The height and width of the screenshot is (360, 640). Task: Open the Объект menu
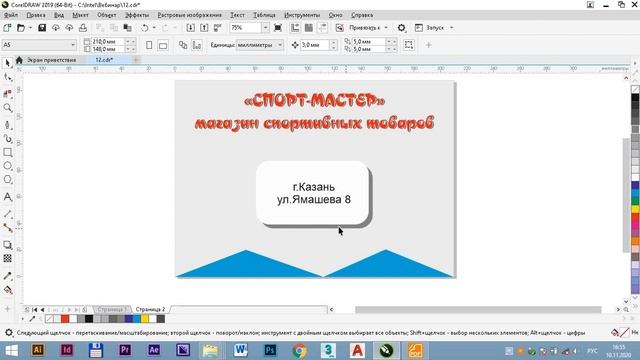pyautogui.click(x=107, y=15)
